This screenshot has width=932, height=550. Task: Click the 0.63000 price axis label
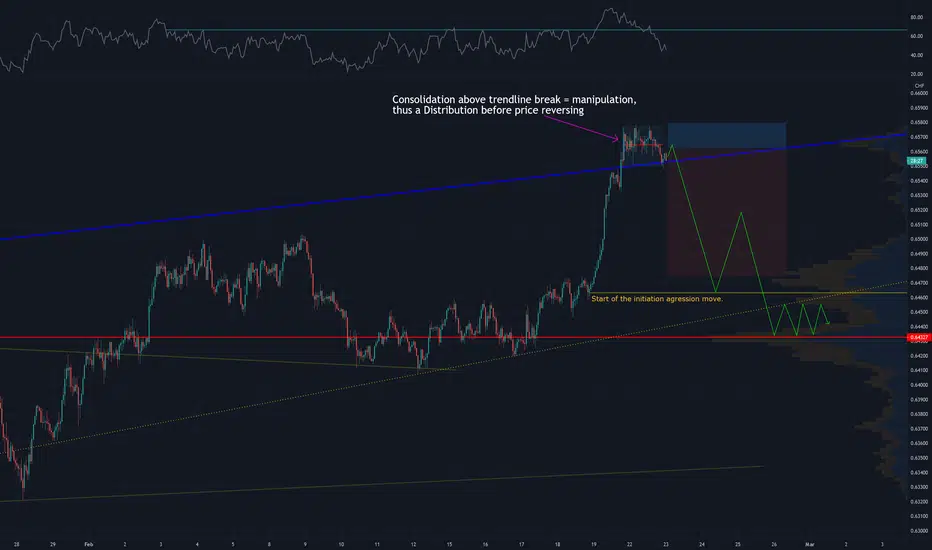[919, 531]
